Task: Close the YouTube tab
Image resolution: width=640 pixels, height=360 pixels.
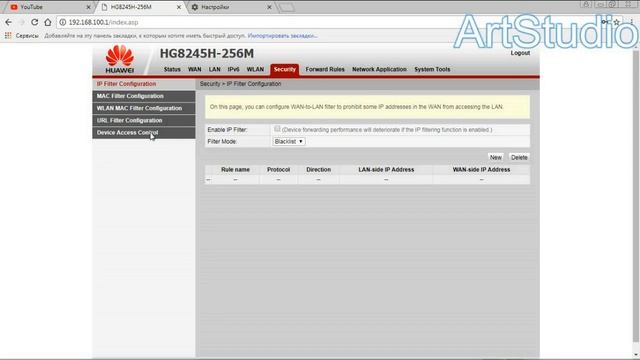Action: click(x=88, y=7)
